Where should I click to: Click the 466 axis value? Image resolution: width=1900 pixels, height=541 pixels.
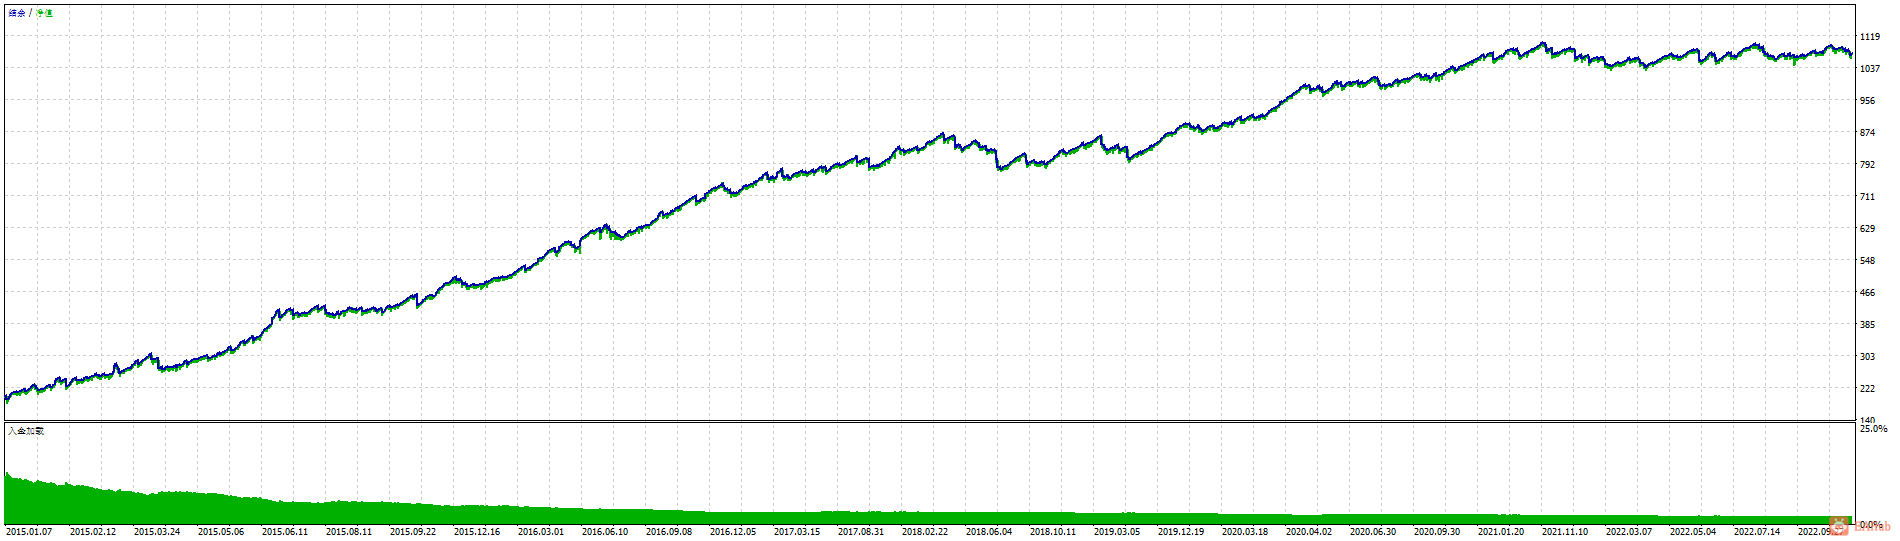tap(1867, 293)
